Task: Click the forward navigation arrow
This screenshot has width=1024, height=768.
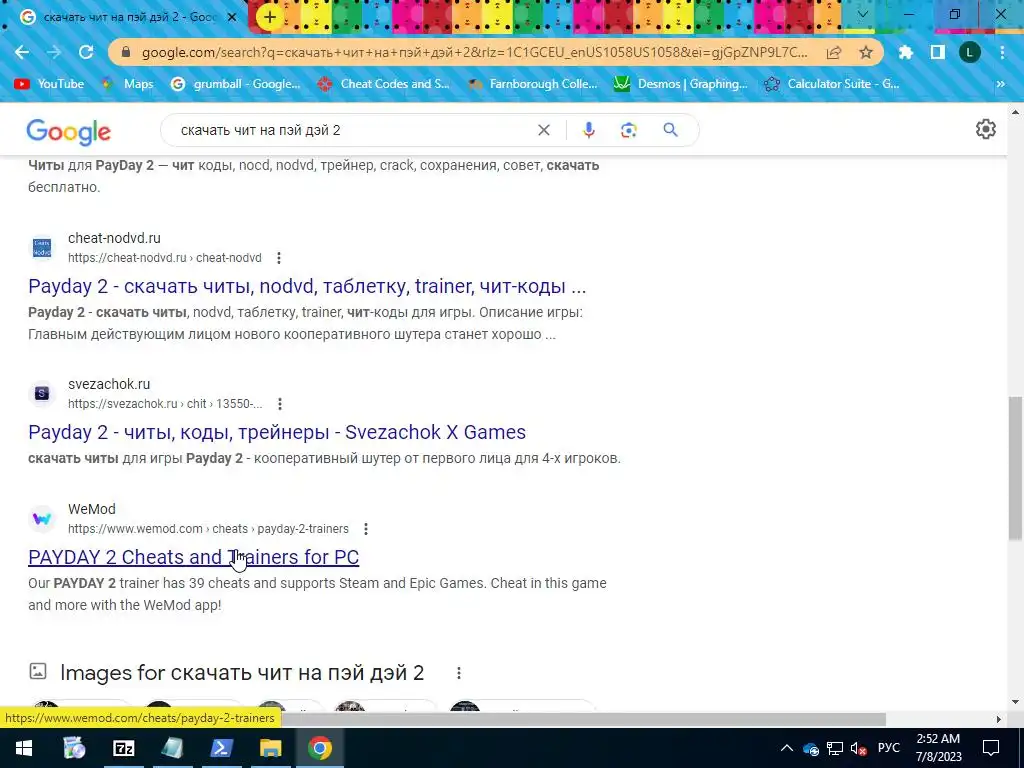Action: pos(54,52)
